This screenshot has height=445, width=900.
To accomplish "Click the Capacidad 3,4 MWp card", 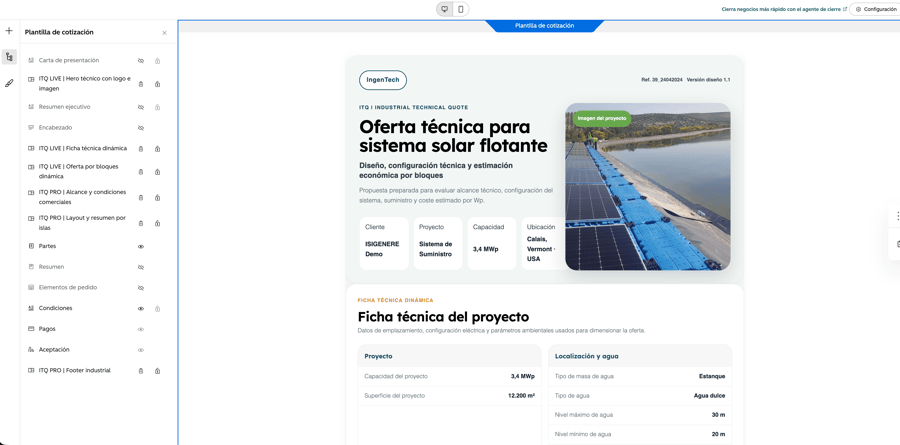I will point(492,243).
